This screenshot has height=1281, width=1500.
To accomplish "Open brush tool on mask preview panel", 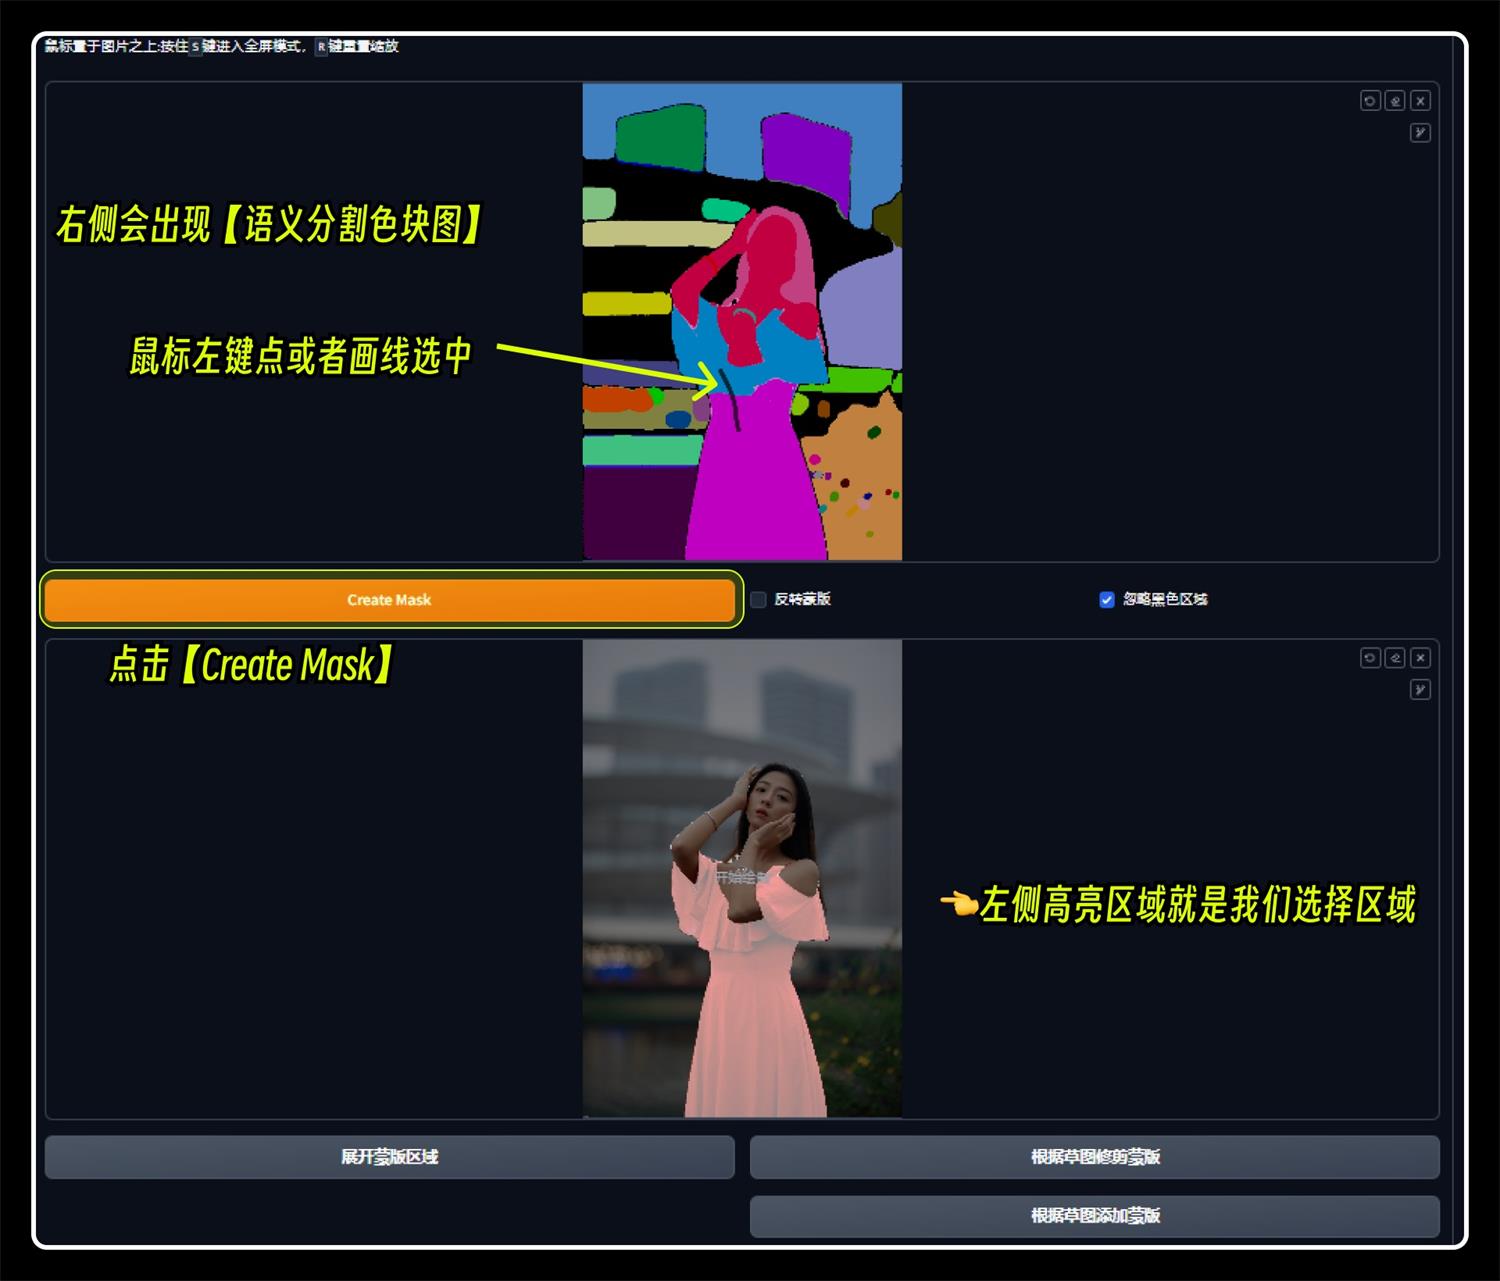I will coord(1420,689).
